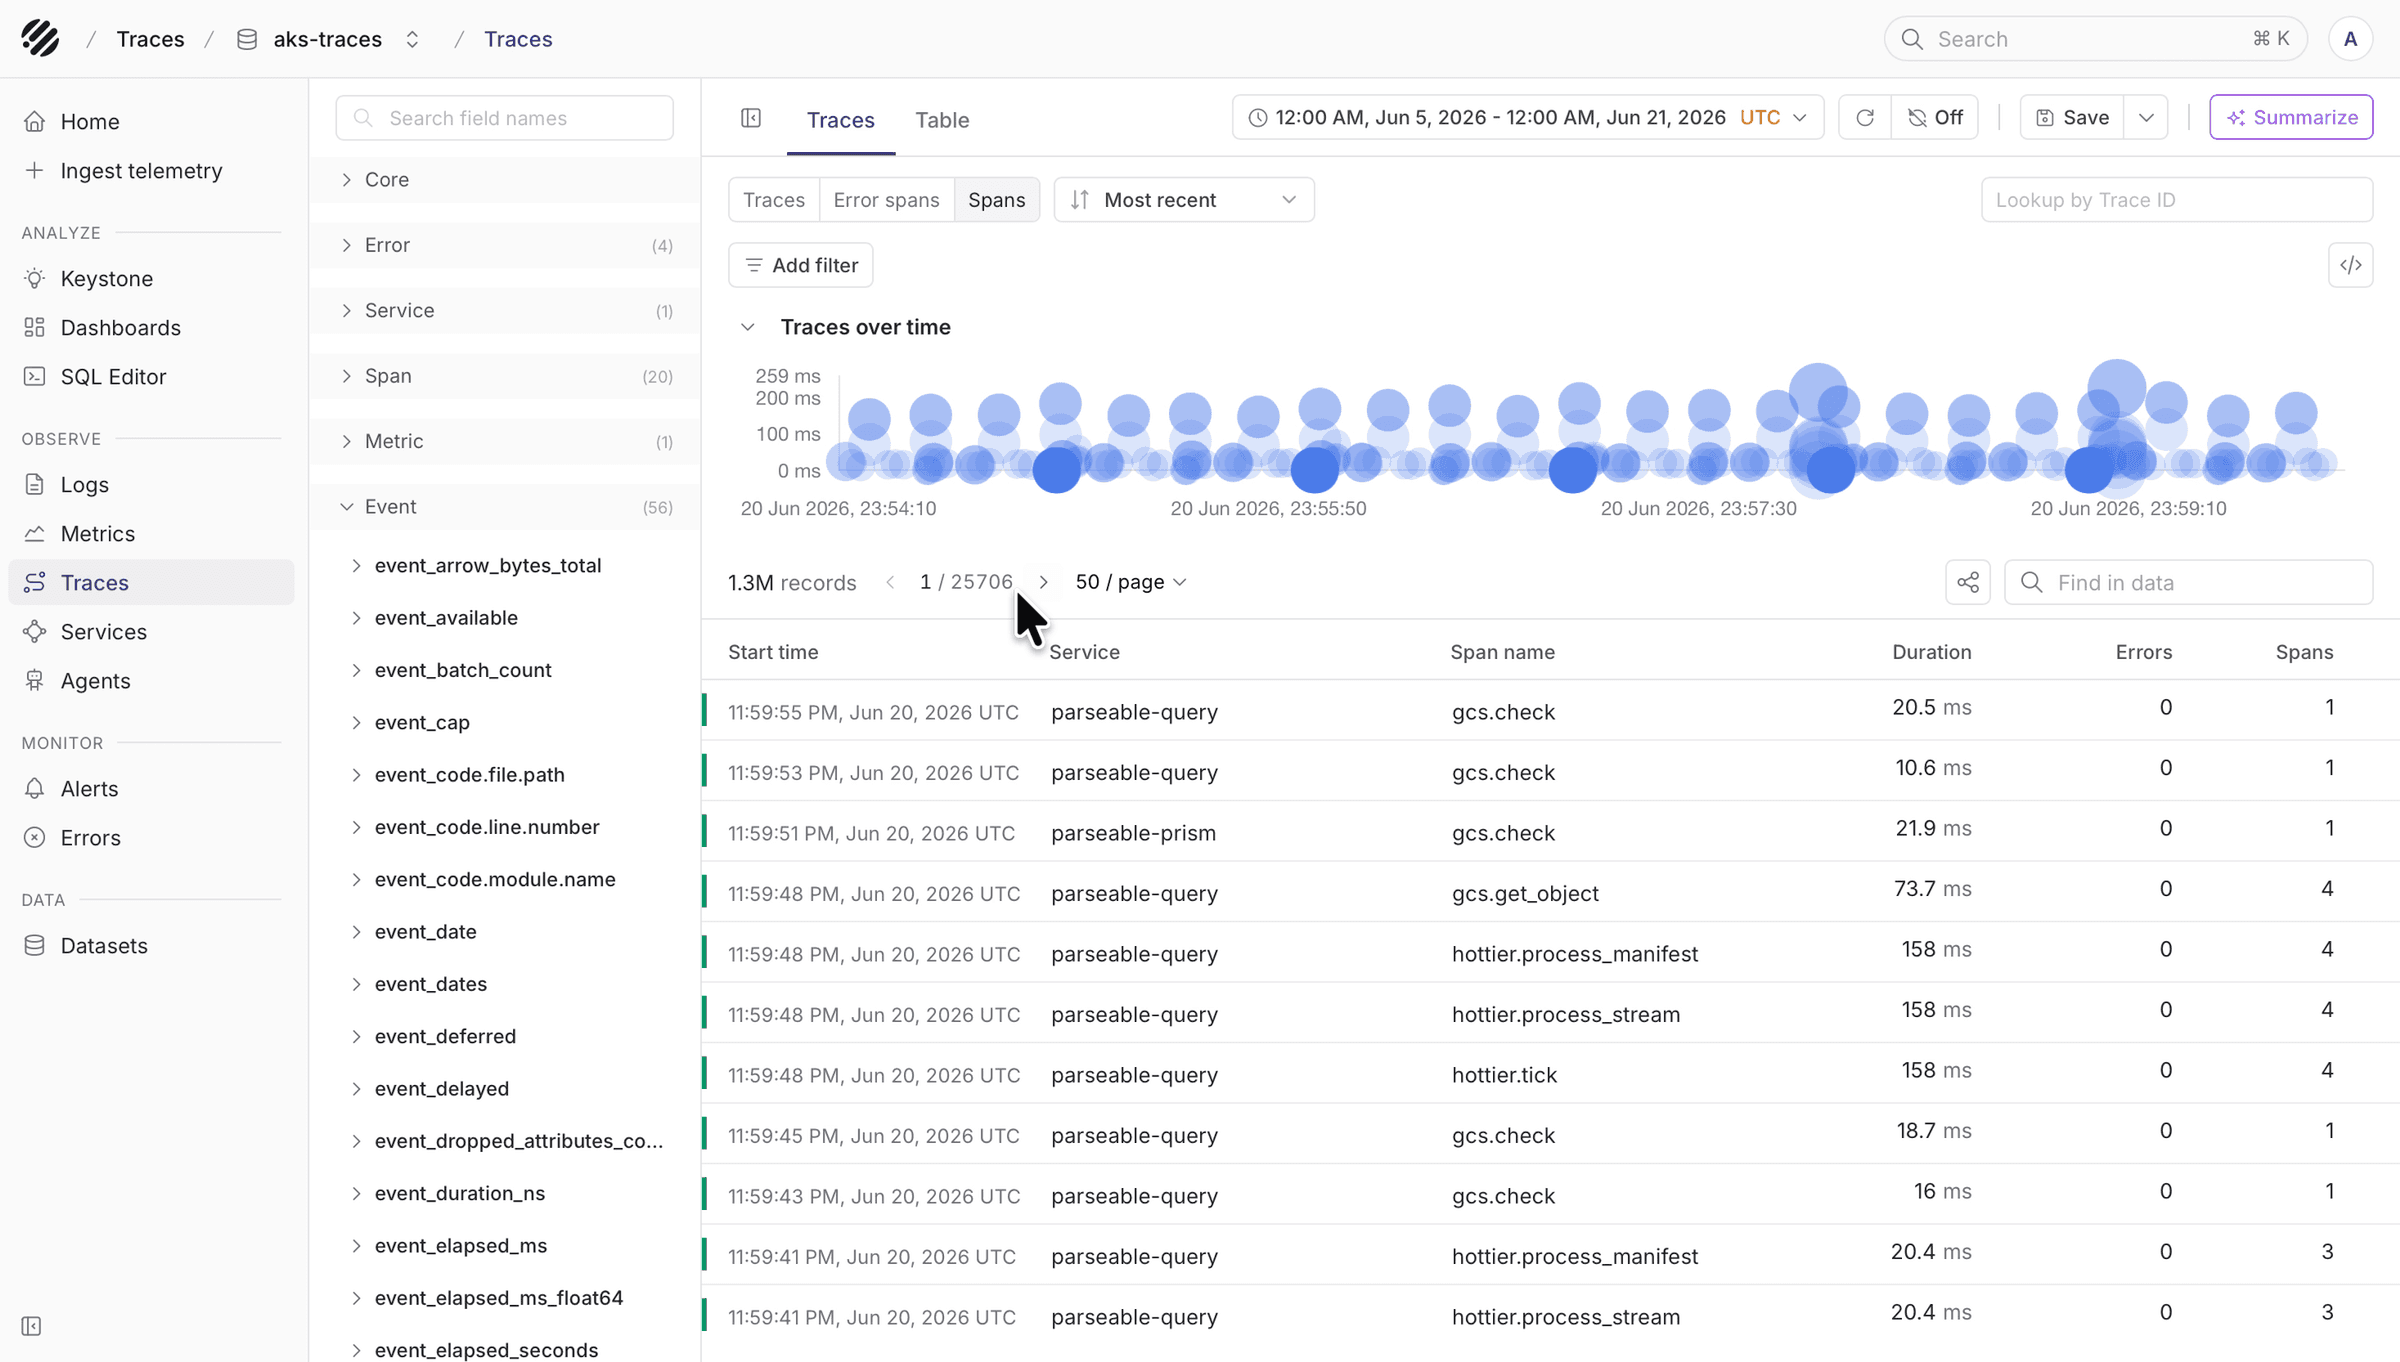
Task: Expand the Error field group
Action: coord(505,245)
